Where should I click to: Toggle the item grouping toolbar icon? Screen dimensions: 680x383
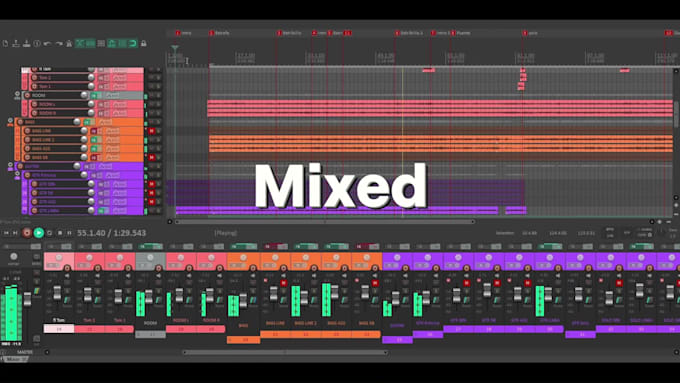click(90, 43)
